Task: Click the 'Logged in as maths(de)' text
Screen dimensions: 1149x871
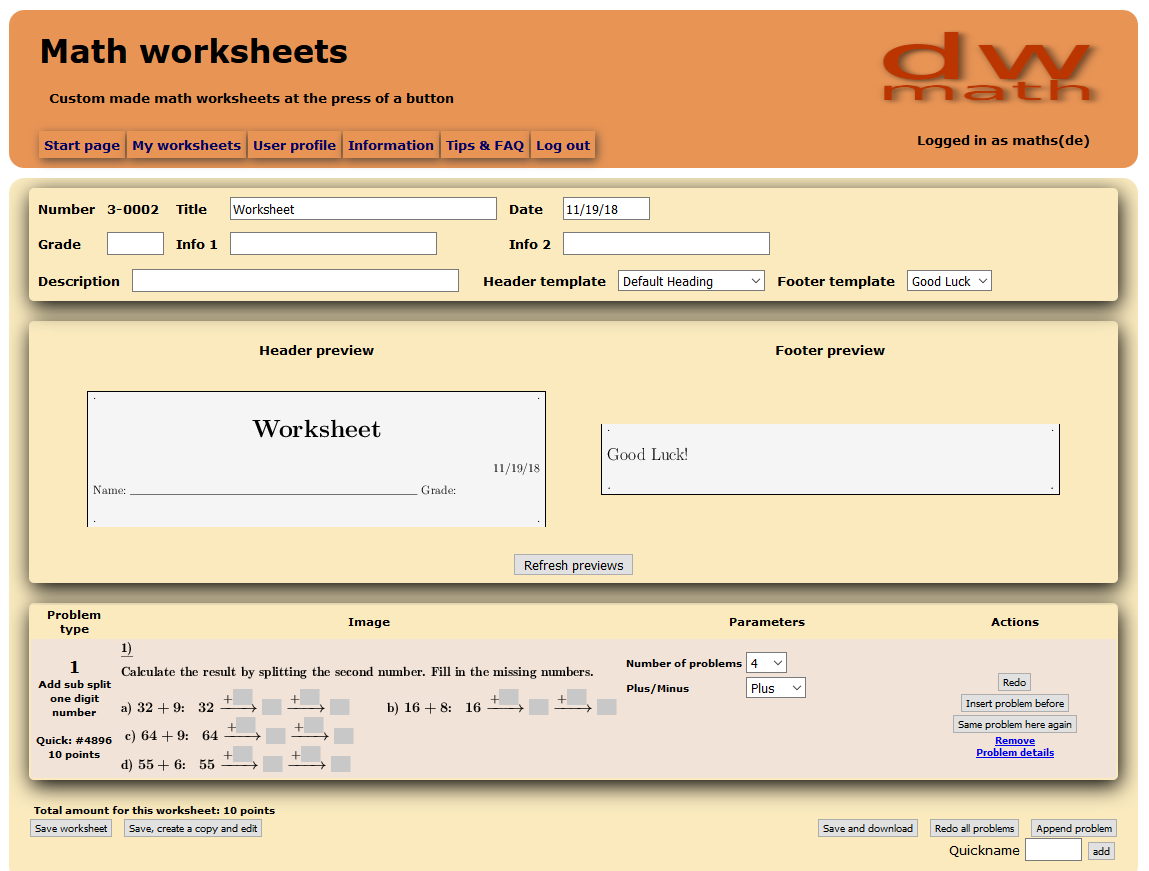Action: [x=1002, y=141]
